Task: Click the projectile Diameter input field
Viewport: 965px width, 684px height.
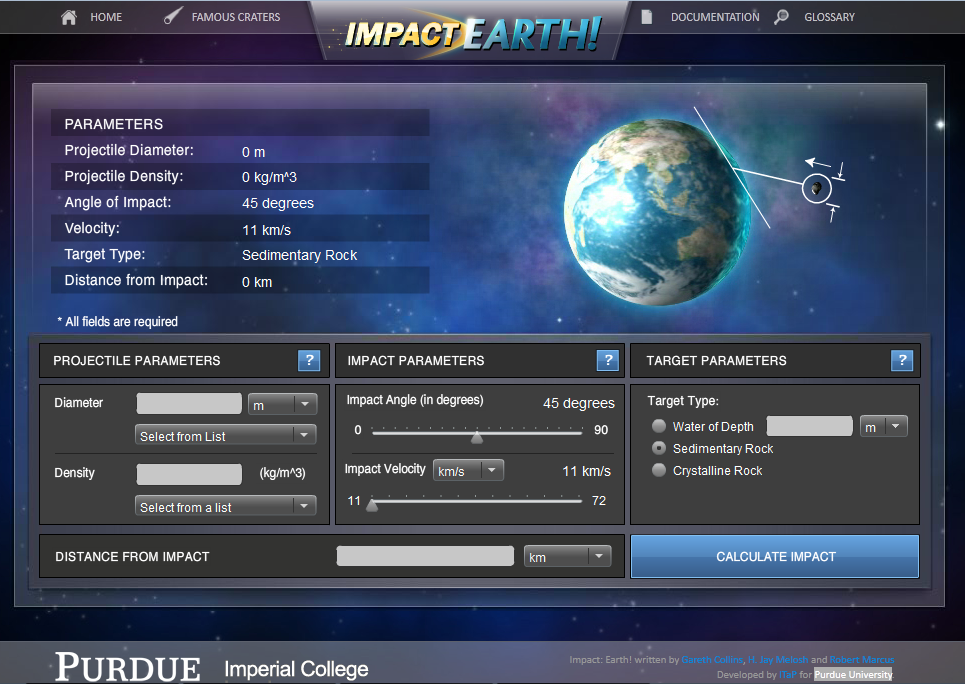Action: [189, 404]
